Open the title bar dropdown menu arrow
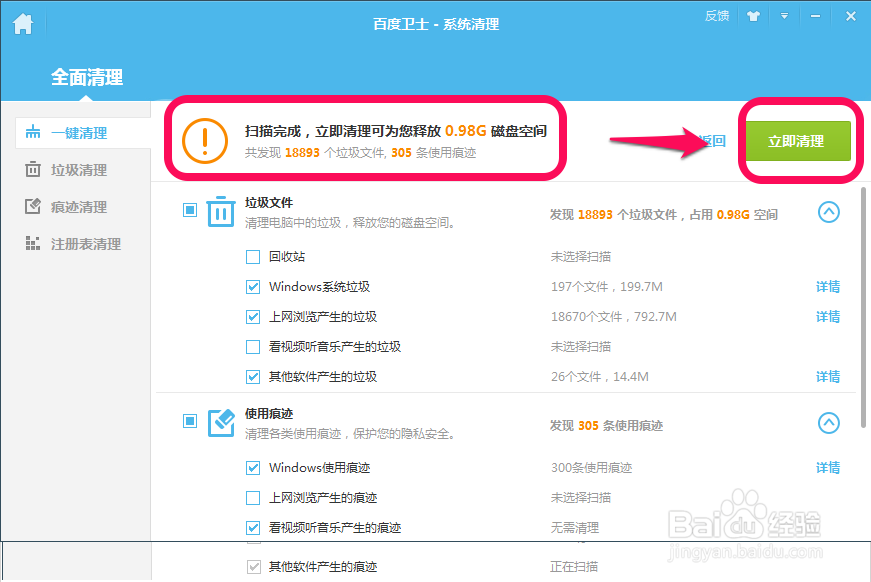Screen dimensions: 871x582 tap(784, 16)
